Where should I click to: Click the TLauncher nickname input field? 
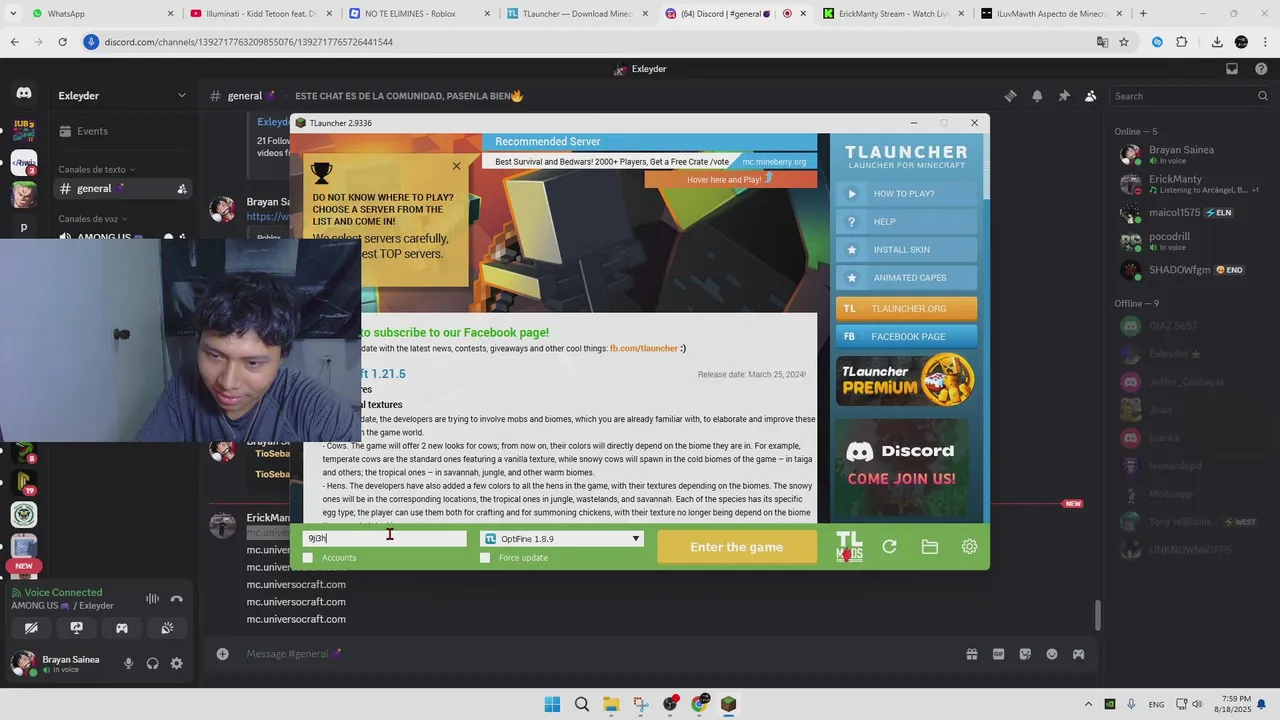click(x=385, y=539)
